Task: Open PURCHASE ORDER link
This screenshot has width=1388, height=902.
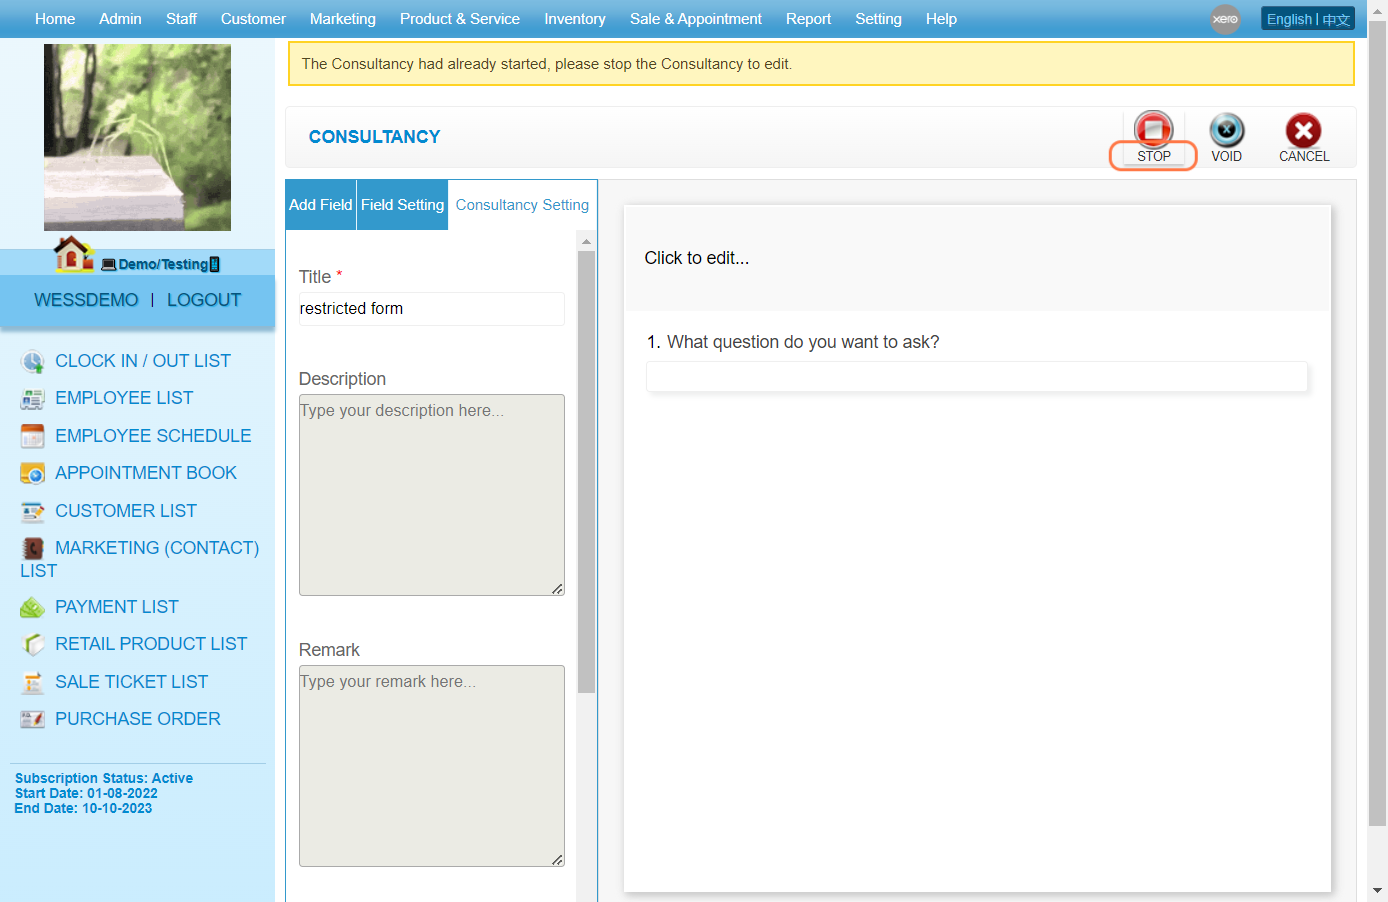Action: tap(138, 719)
